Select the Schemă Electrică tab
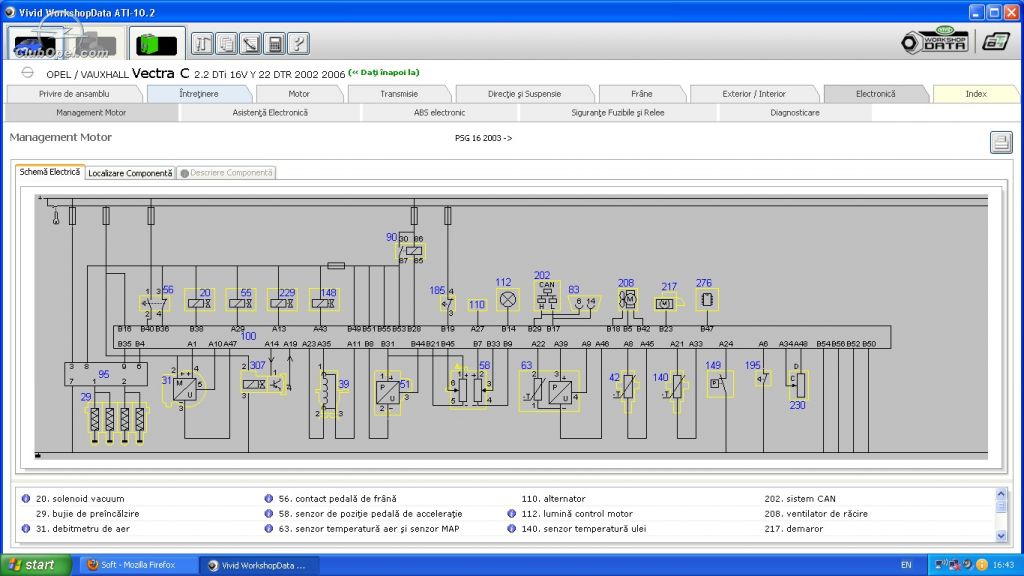Viewport: 1024px width, 576px height. (x=50, y=172)
